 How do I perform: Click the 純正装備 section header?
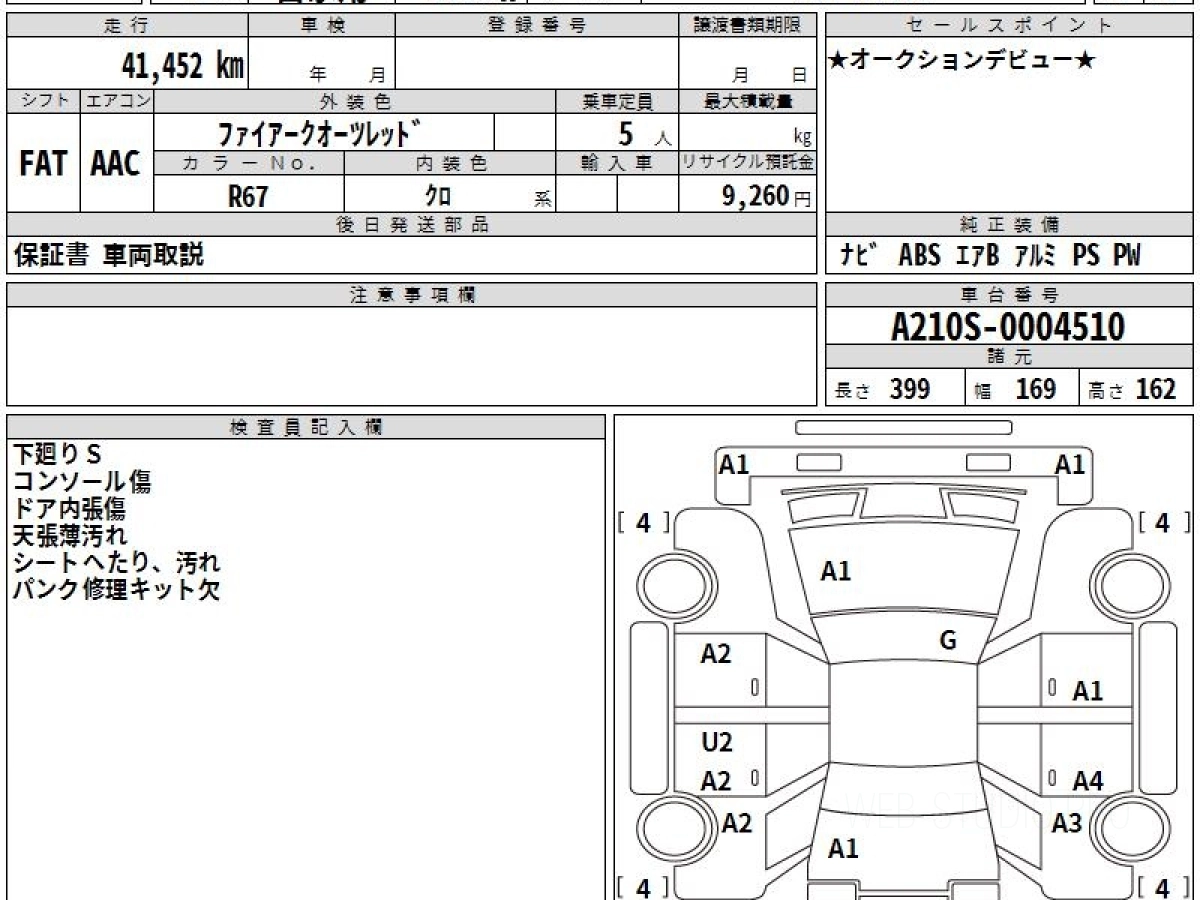(x=1010, y=225)
